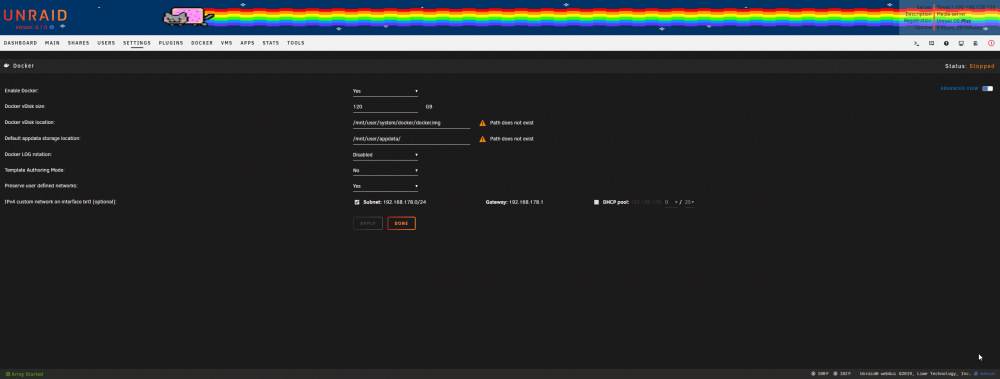Click the info monitor icon in the top bar

tap(961, 43)
